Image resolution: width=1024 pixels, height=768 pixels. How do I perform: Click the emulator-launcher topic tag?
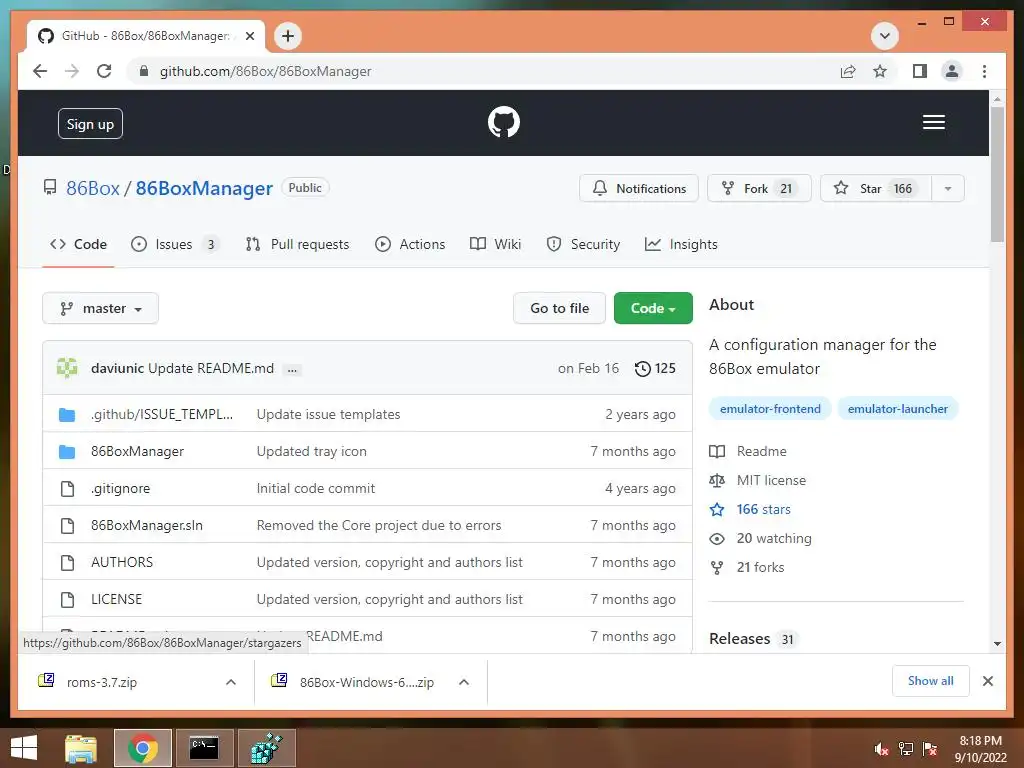coord(897,409)
